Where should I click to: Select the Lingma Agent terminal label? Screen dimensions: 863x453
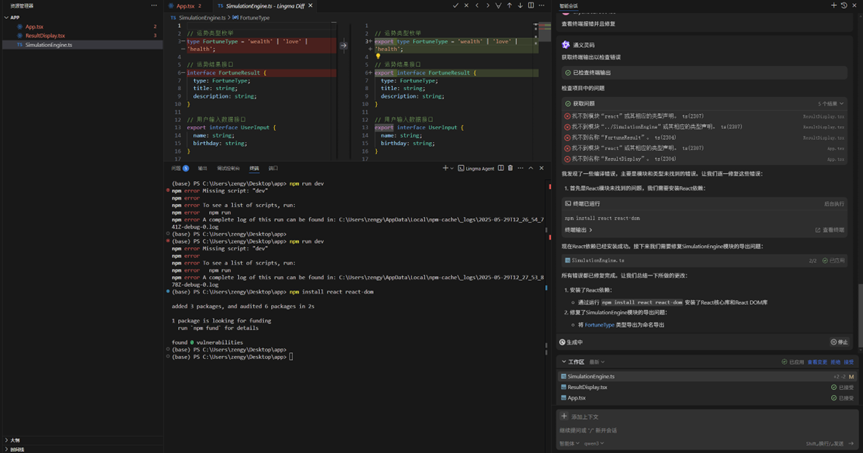pyautogui.click(x=476, y=168)
